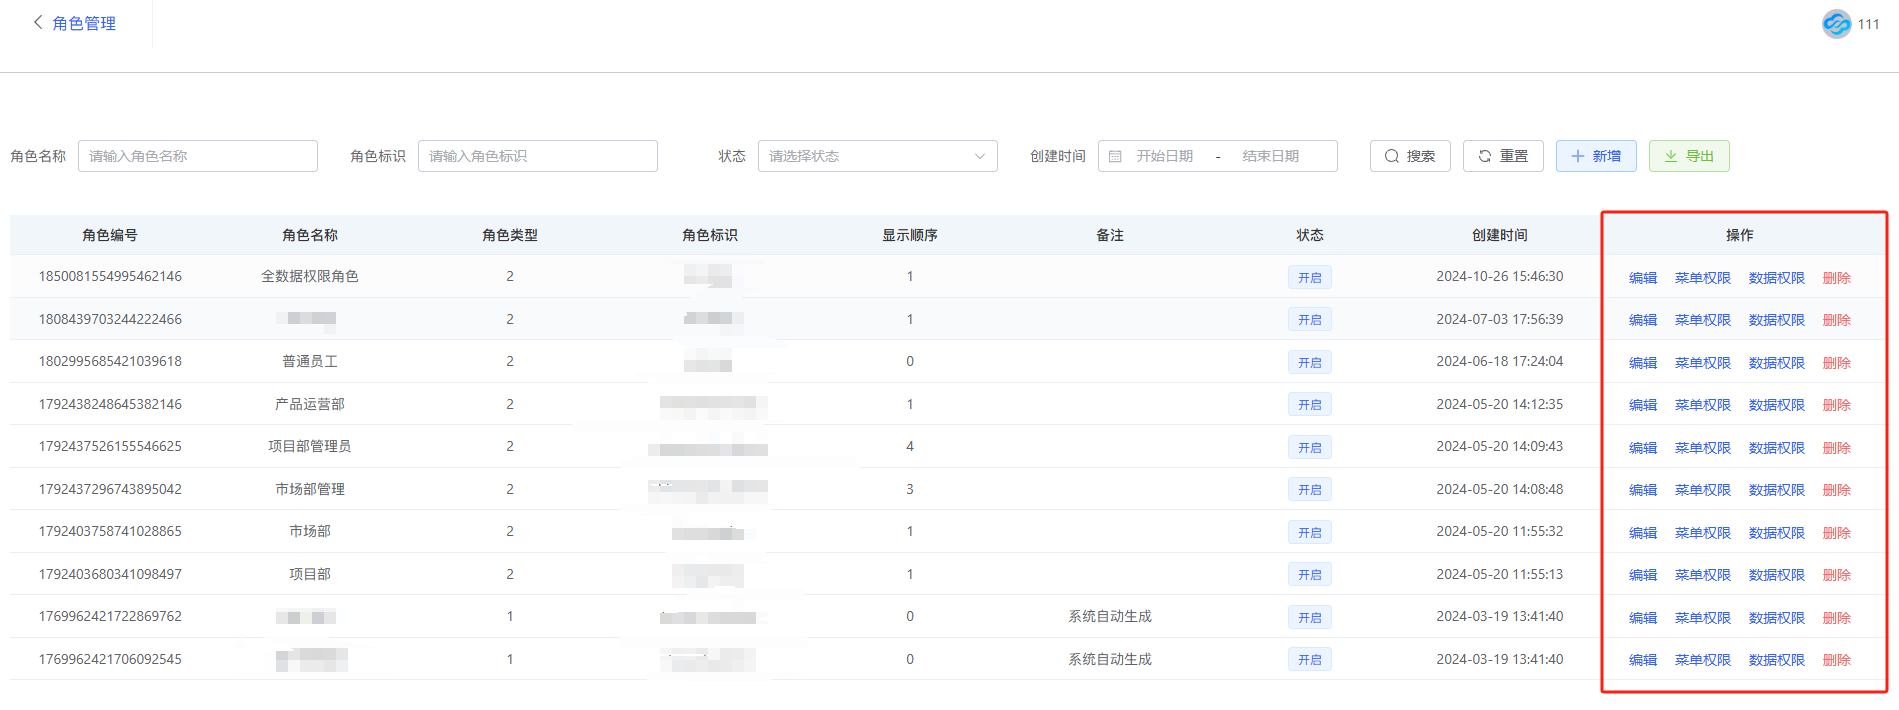The image size is (1899, 710).
Task: Focus the 角色标识 input field
Action: tap(537, 156)
